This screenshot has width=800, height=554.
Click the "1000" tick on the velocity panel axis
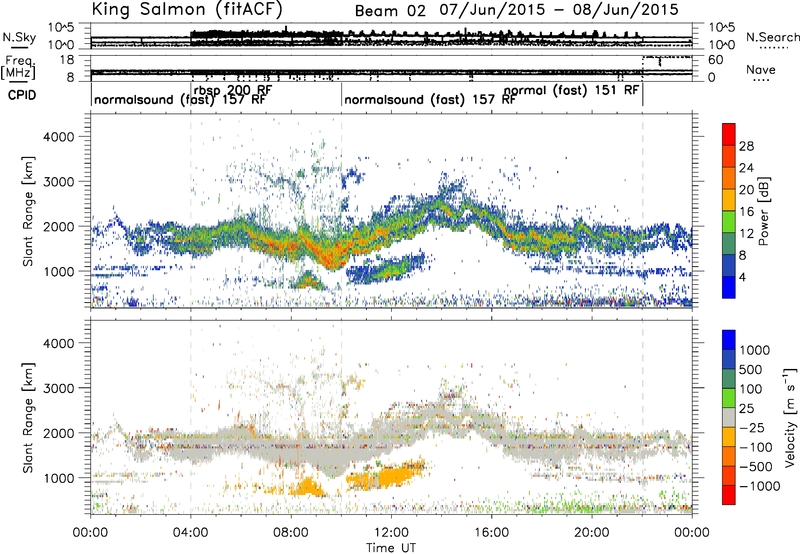[59, 478]
